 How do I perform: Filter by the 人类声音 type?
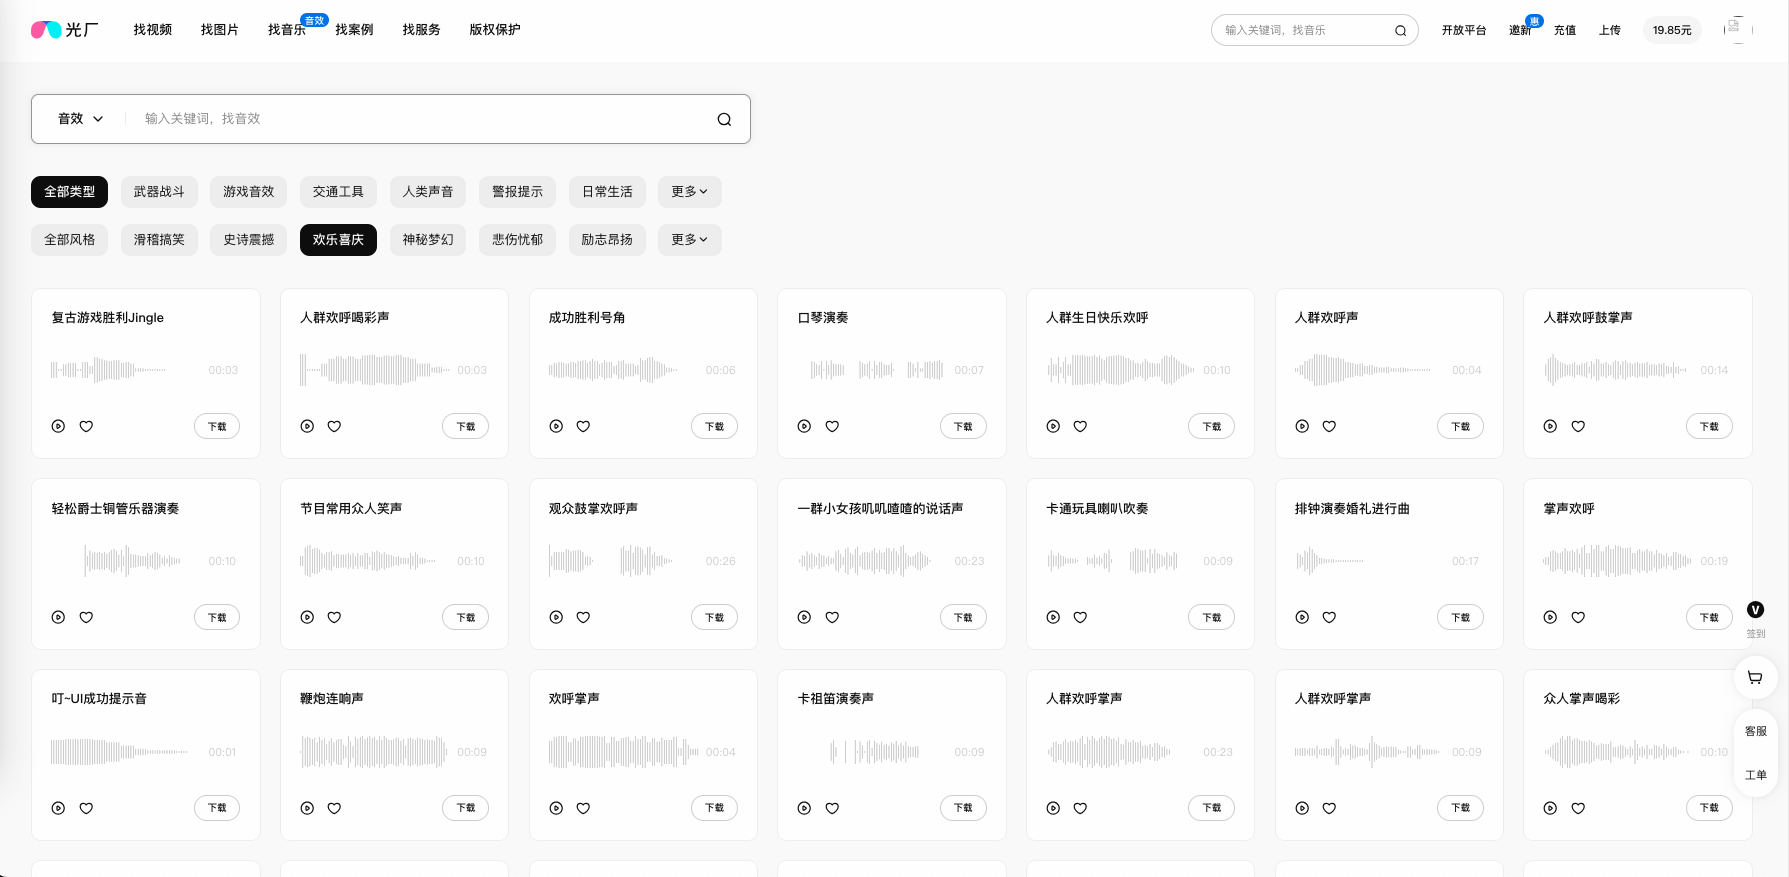click(428, 192)
